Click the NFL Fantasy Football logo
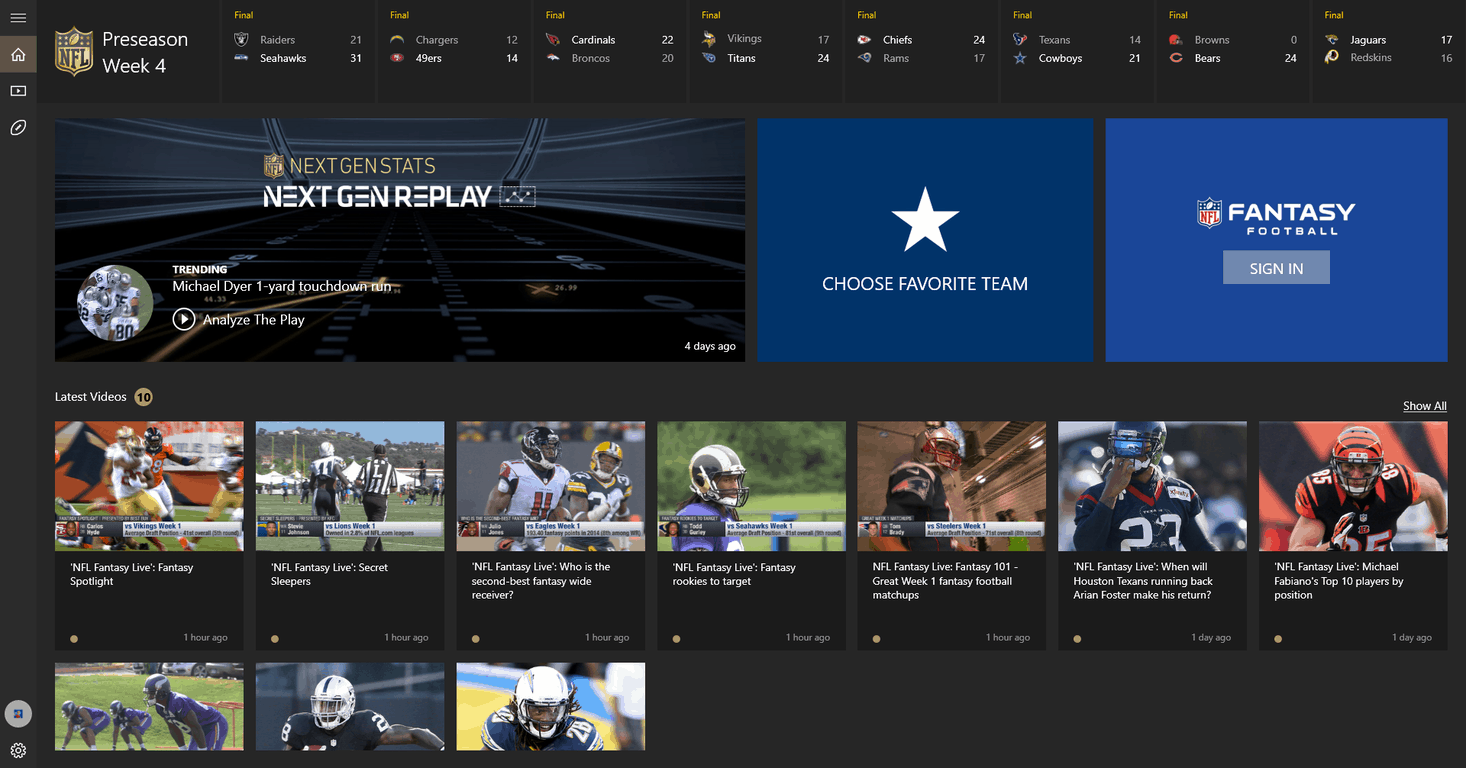Viewport: 1466px width, 768px height. [1276, 217]
